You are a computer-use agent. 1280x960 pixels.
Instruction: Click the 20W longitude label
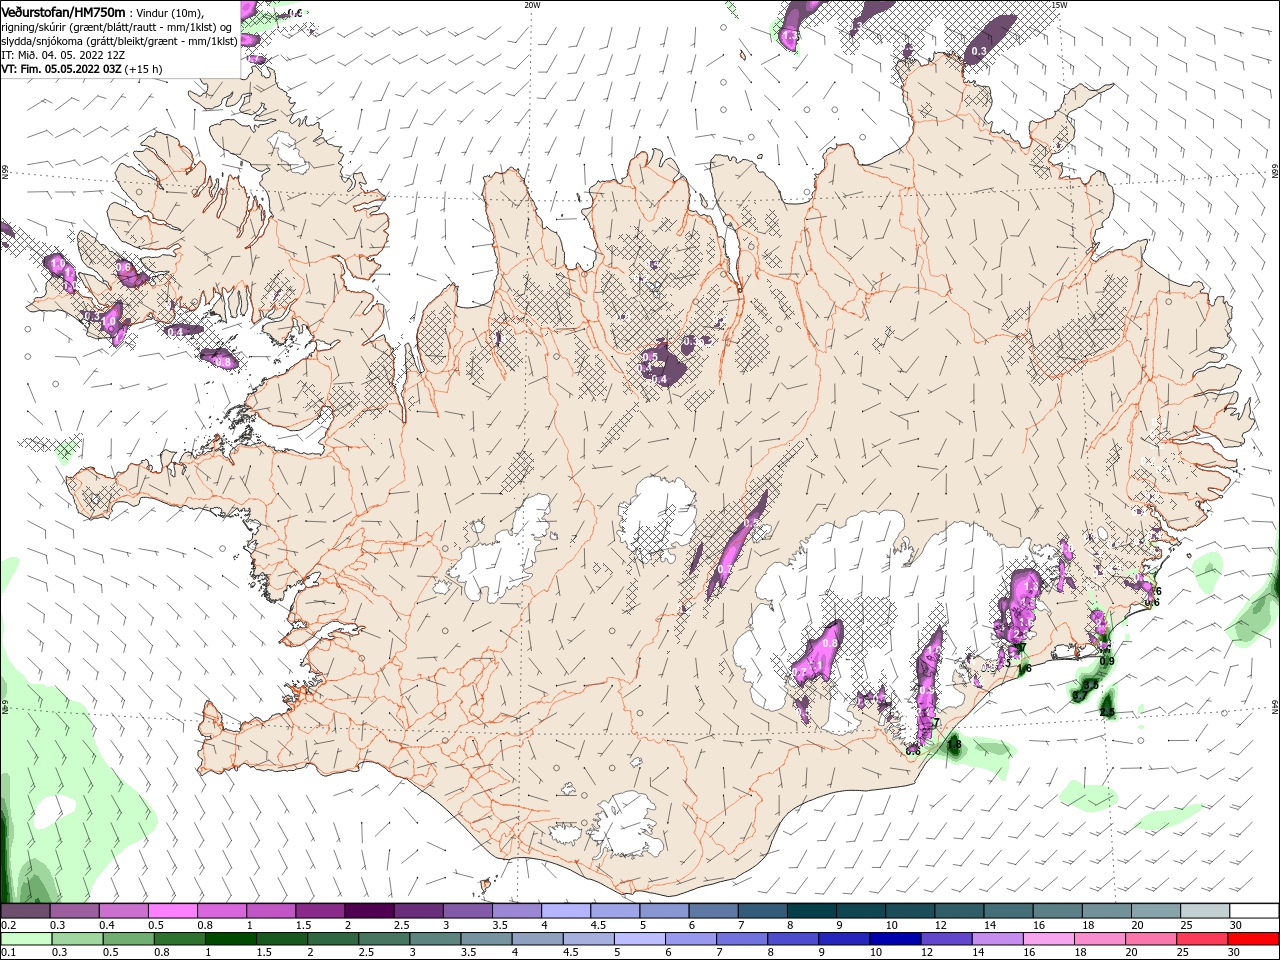pos(532,5)
